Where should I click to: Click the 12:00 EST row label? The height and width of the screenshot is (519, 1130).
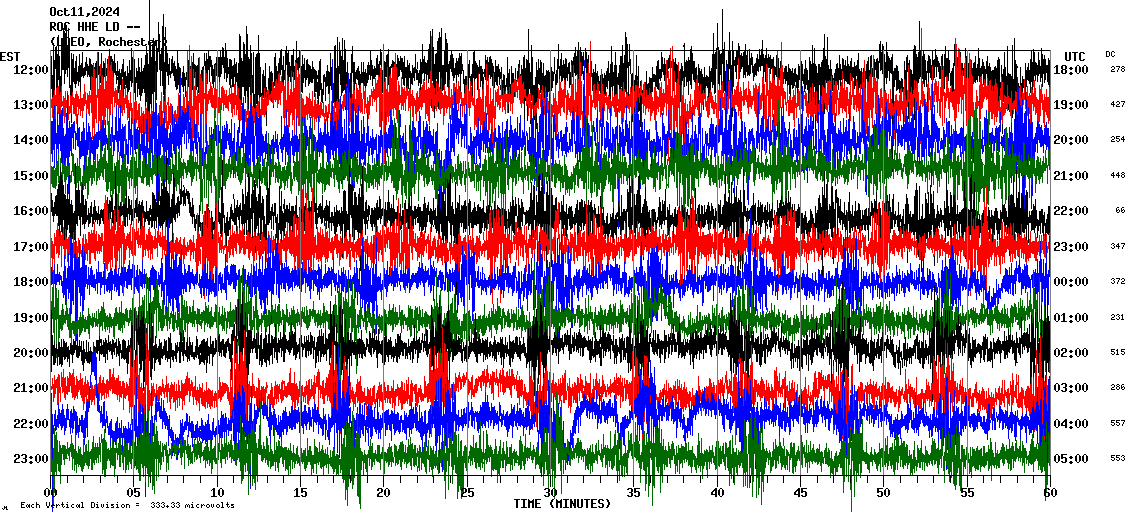tap(30, 69)
